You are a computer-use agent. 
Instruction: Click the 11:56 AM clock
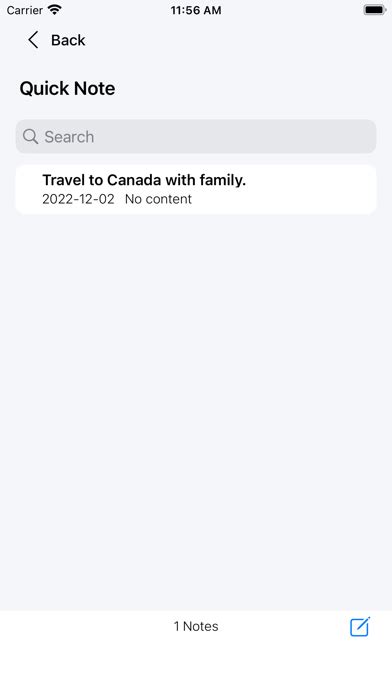click(196, 10)
